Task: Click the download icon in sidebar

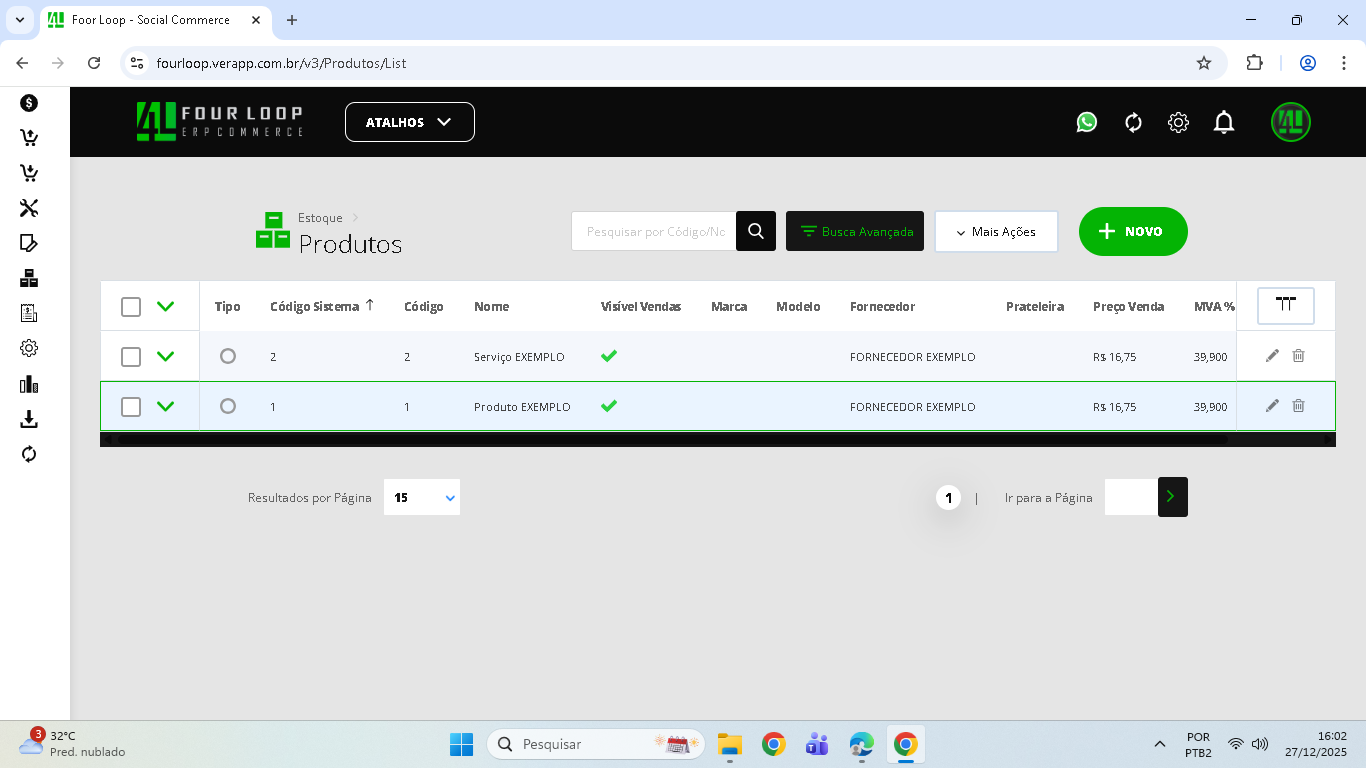Action: coord(29,419)
